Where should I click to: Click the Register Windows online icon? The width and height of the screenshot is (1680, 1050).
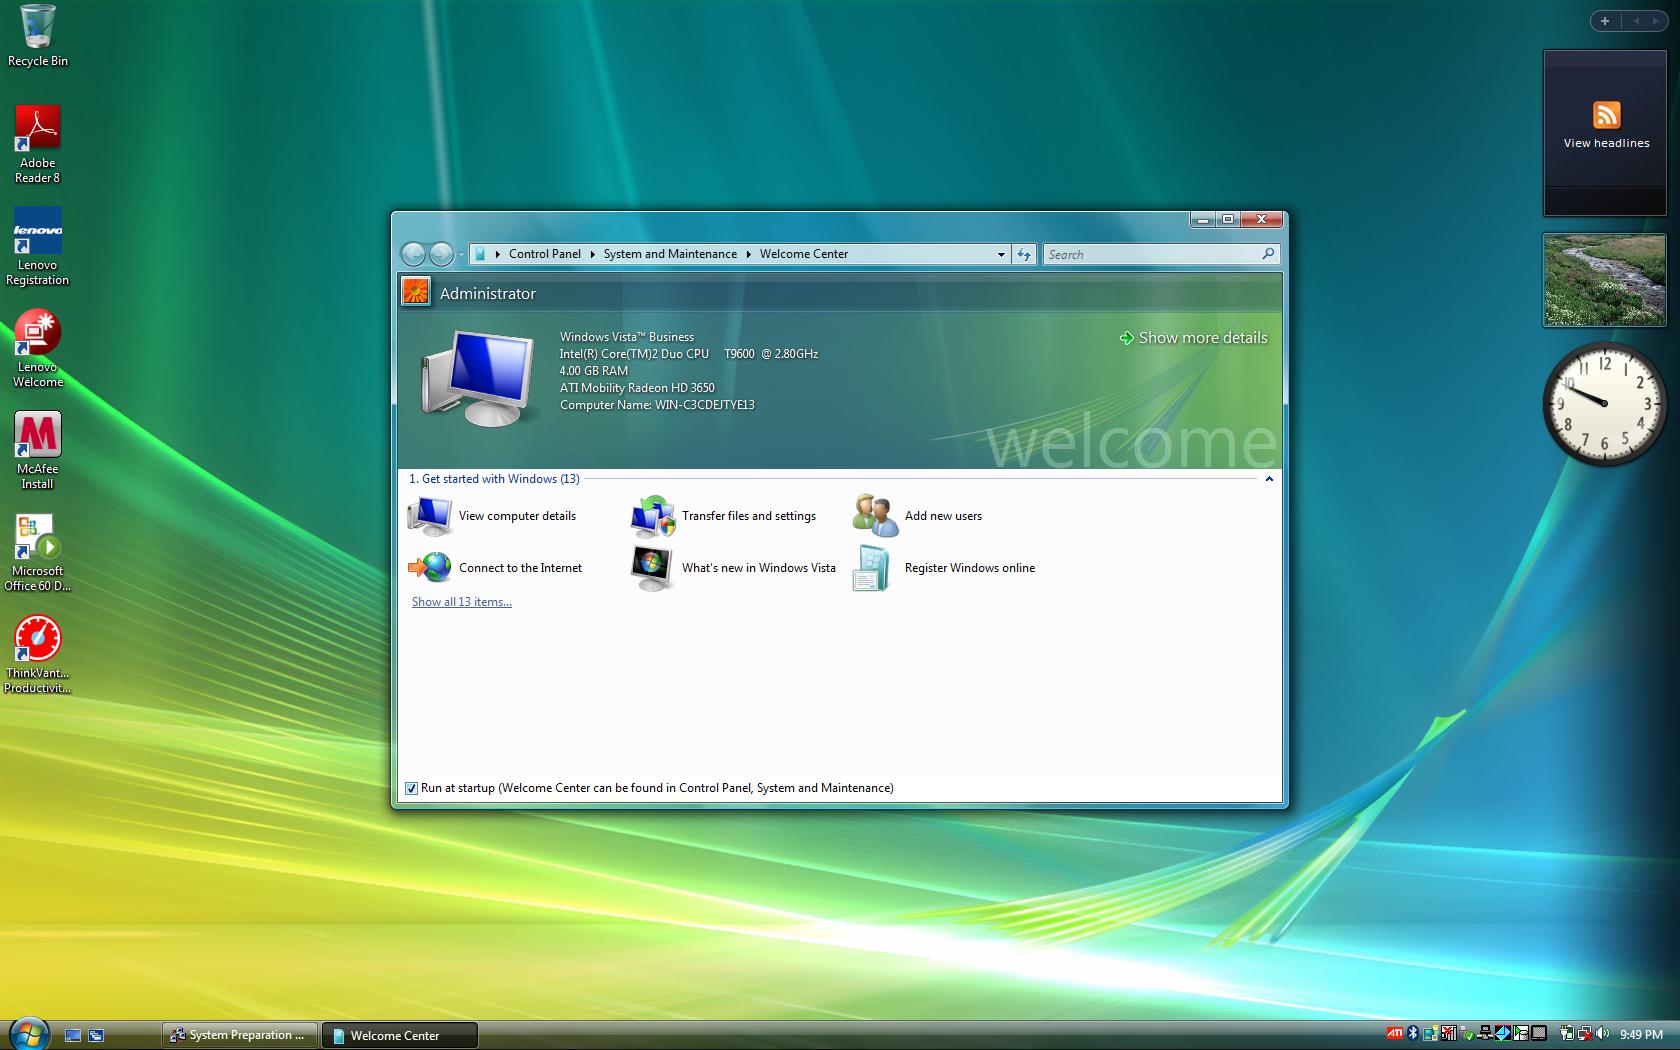coord(872,568)
